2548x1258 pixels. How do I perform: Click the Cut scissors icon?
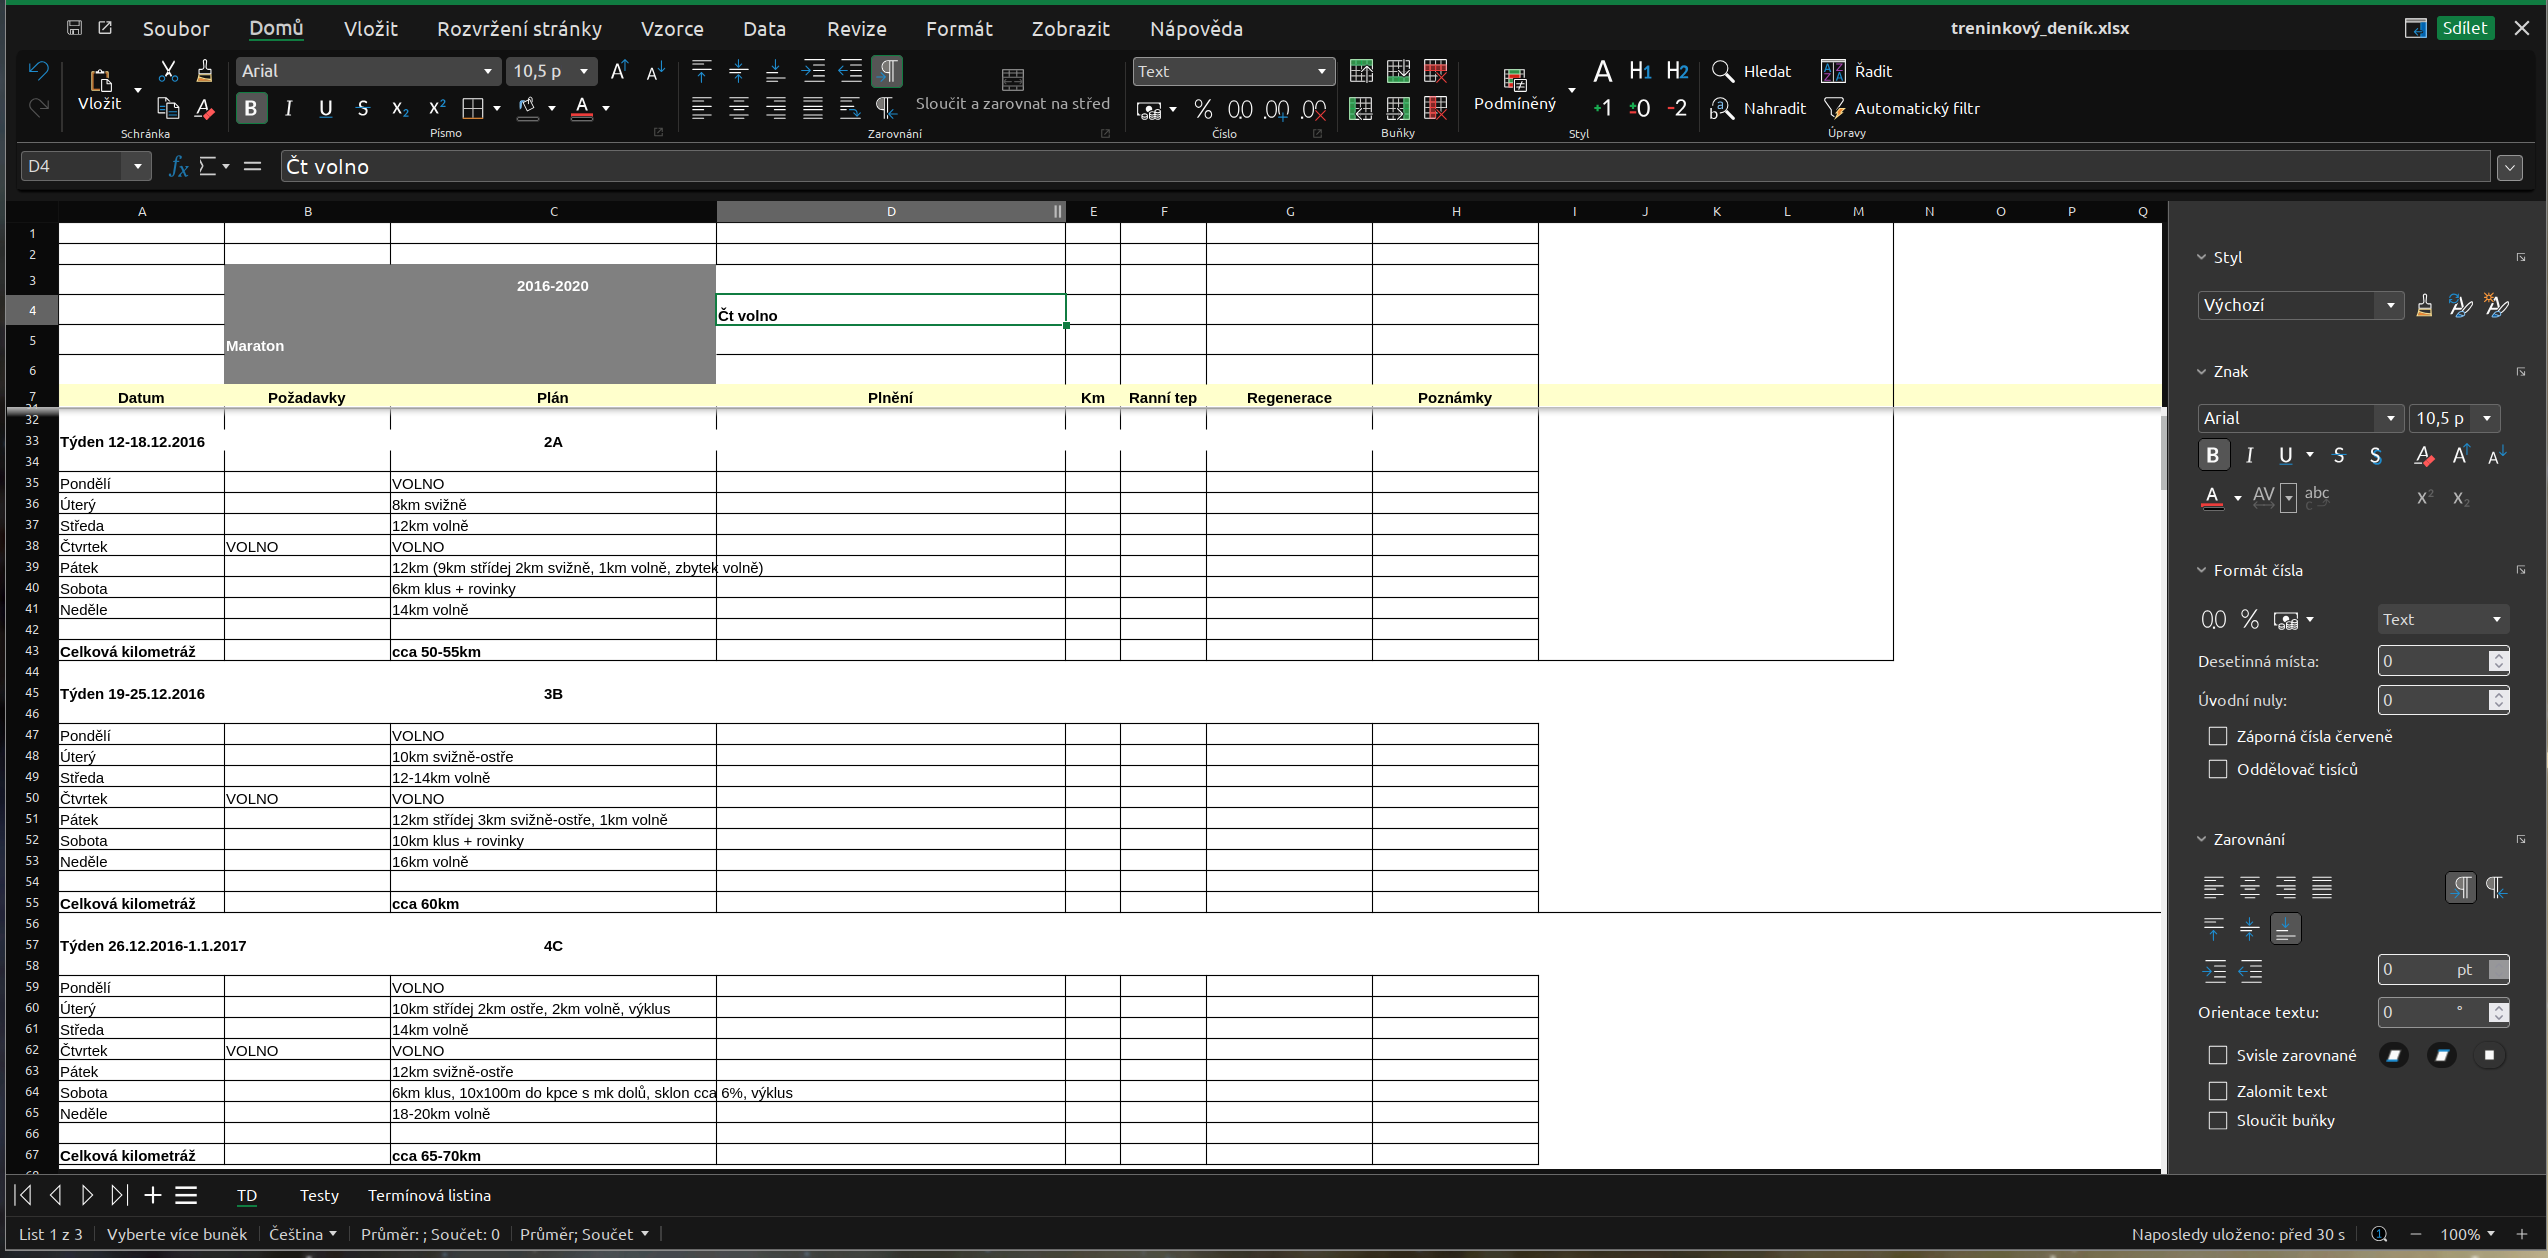tap(168, 71)
